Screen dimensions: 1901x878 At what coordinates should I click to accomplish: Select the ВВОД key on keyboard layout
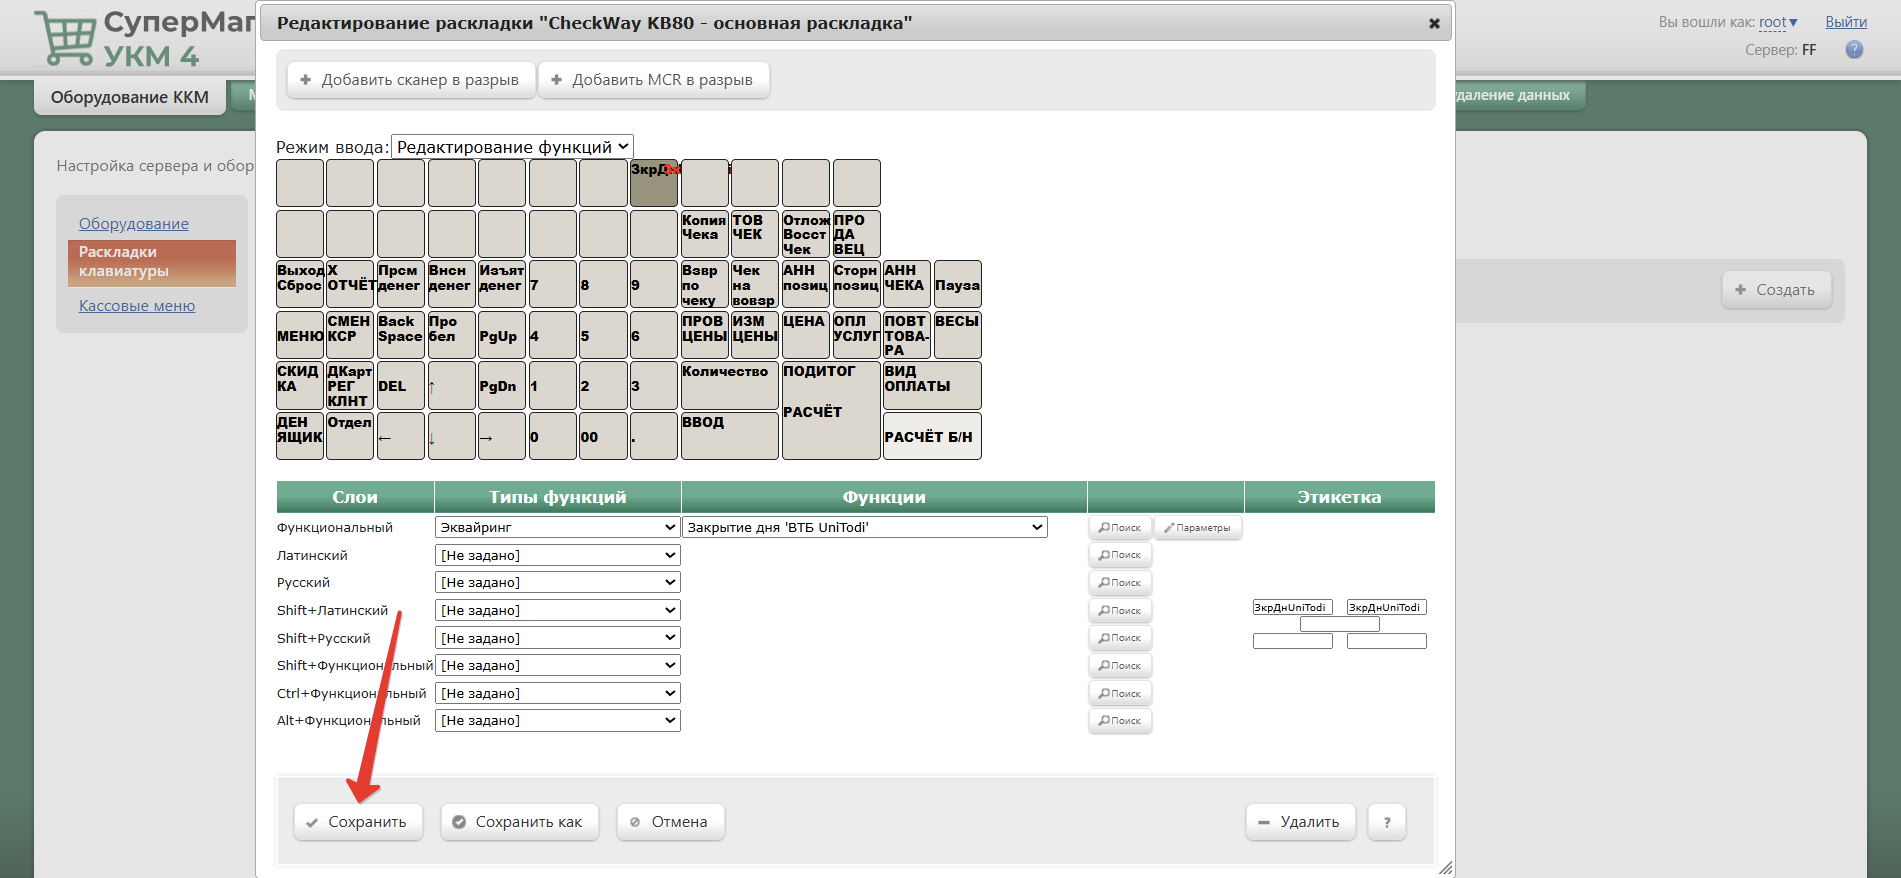click(x=729, y=436)
